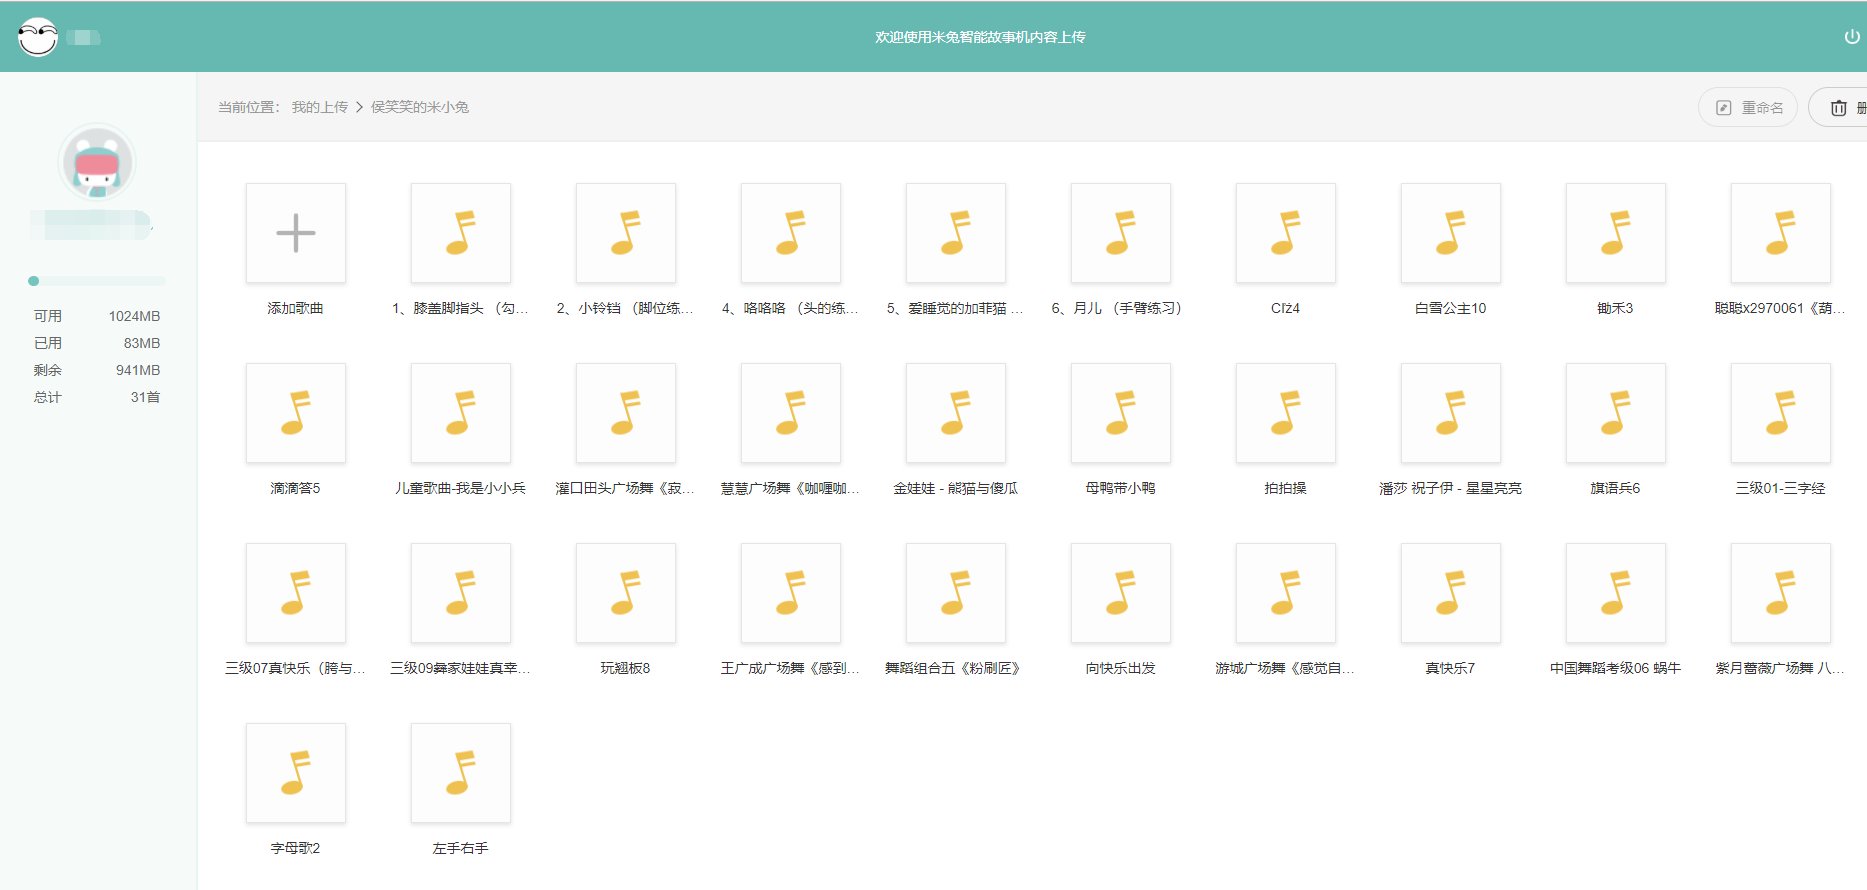Click the storage usage progress bar
This screenshot has height=890, width=1867.
point(97,281)
